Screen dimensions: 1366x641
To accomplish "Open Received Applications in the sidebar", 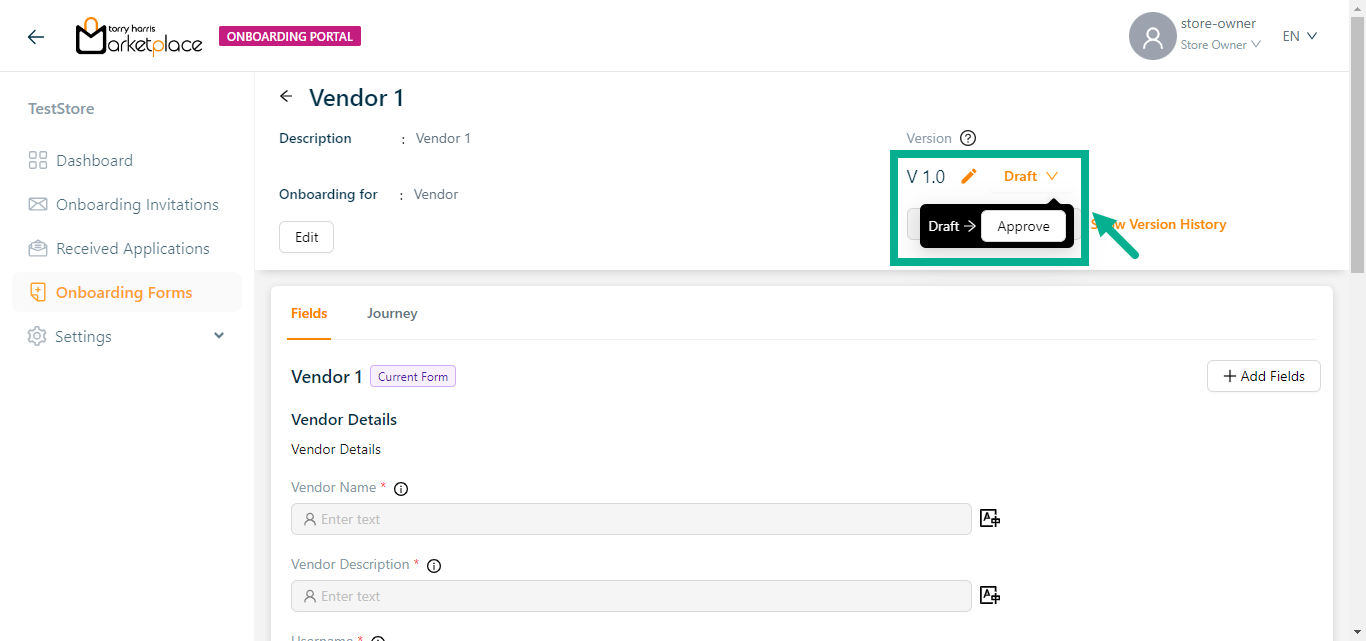I will [132, 249].
